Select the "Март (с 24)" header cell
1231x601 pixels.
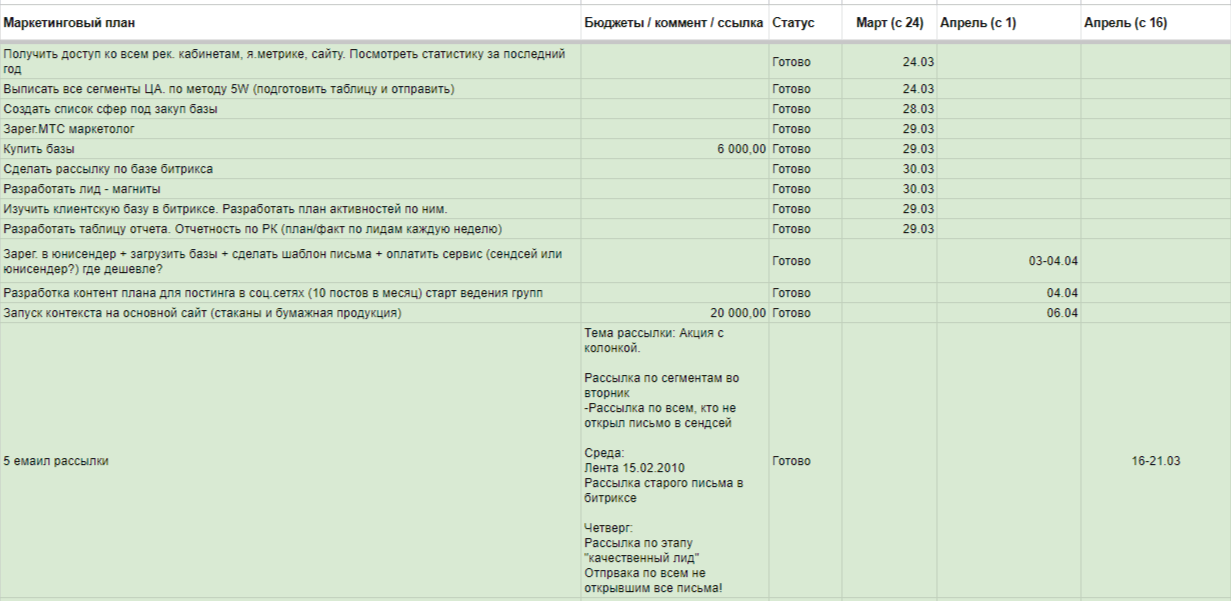pos(889,22)
